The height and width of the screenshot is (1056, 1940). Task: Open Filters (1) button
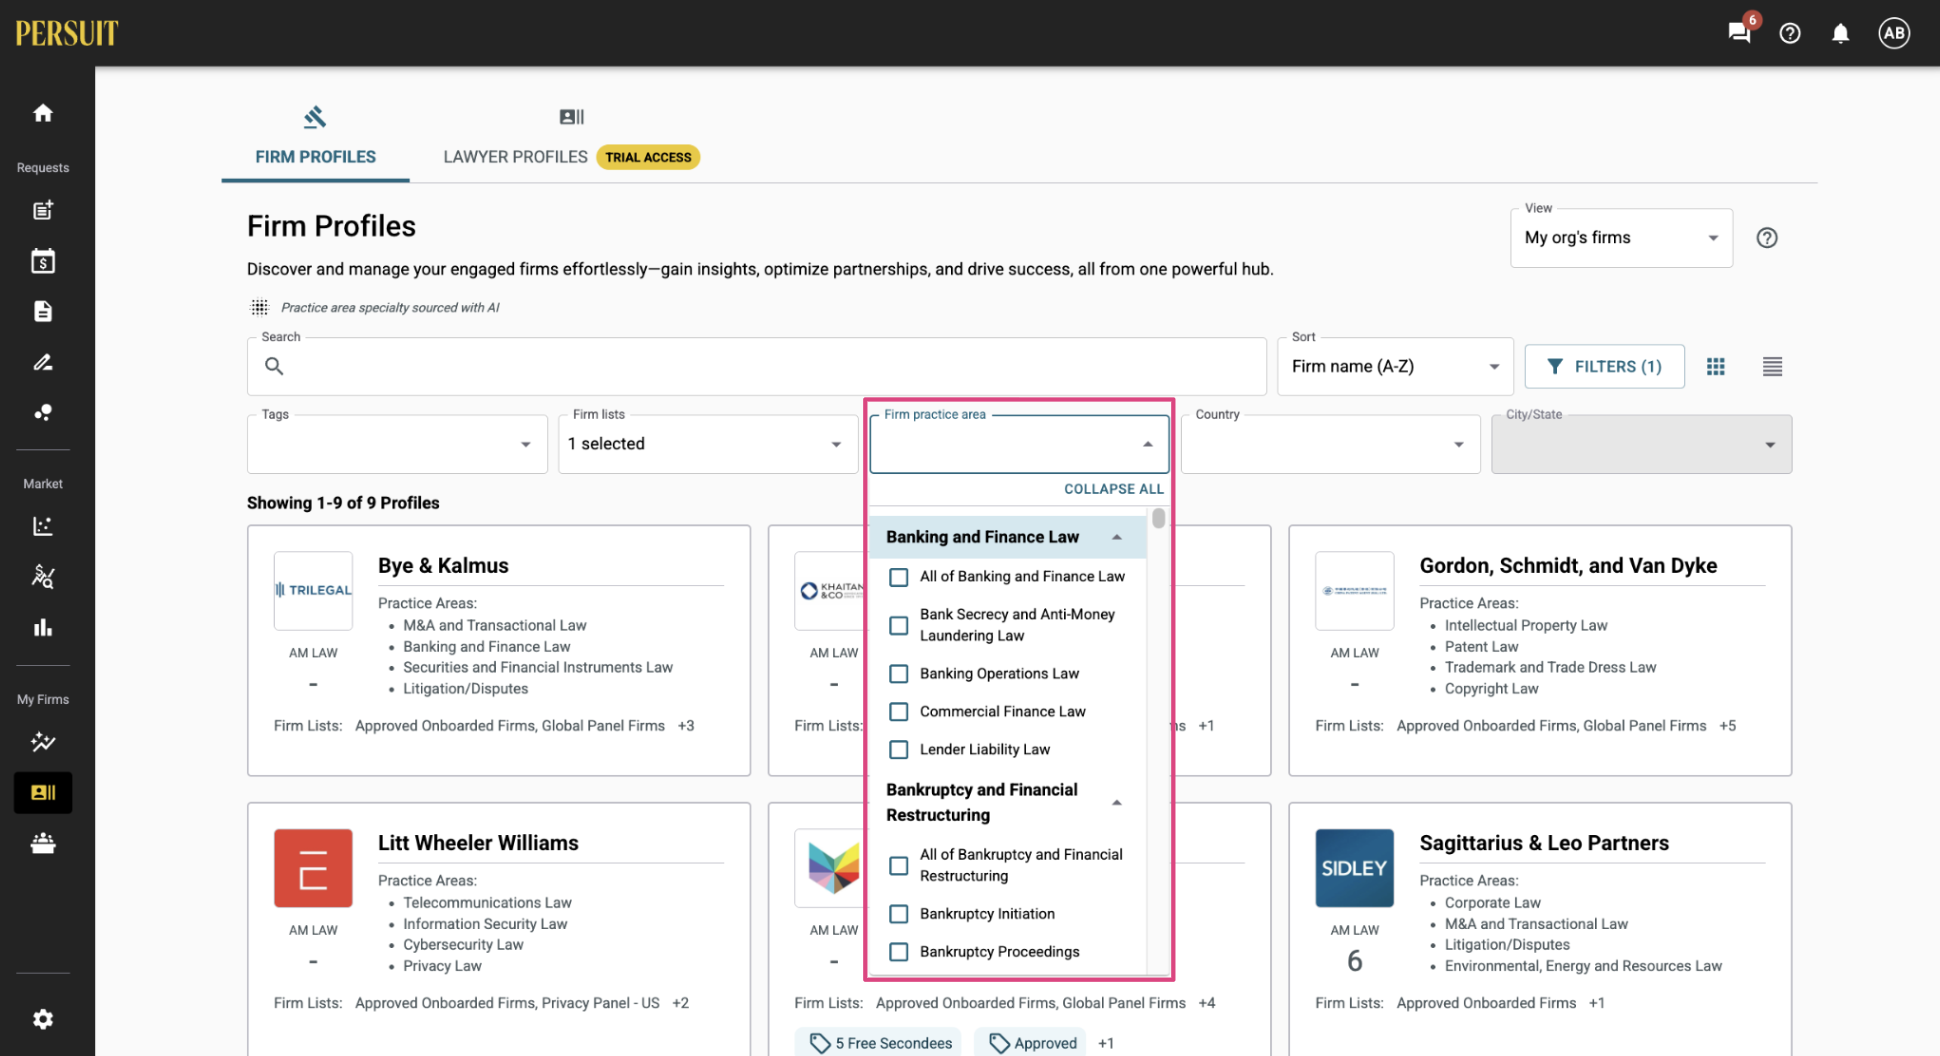coord(1604,367)
